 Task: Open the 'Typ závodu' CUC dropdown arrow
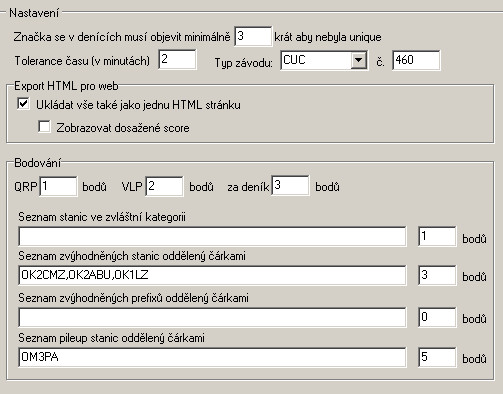[359, 60]
